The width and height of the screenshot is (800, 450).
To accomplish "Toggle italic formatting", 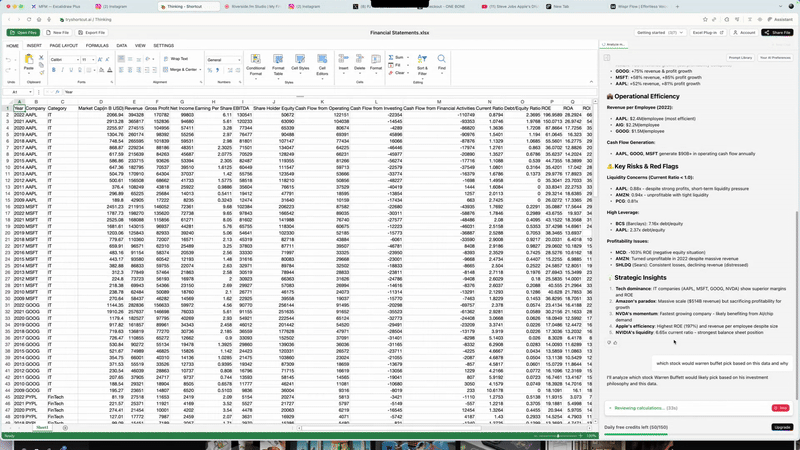I will (61, 70).
